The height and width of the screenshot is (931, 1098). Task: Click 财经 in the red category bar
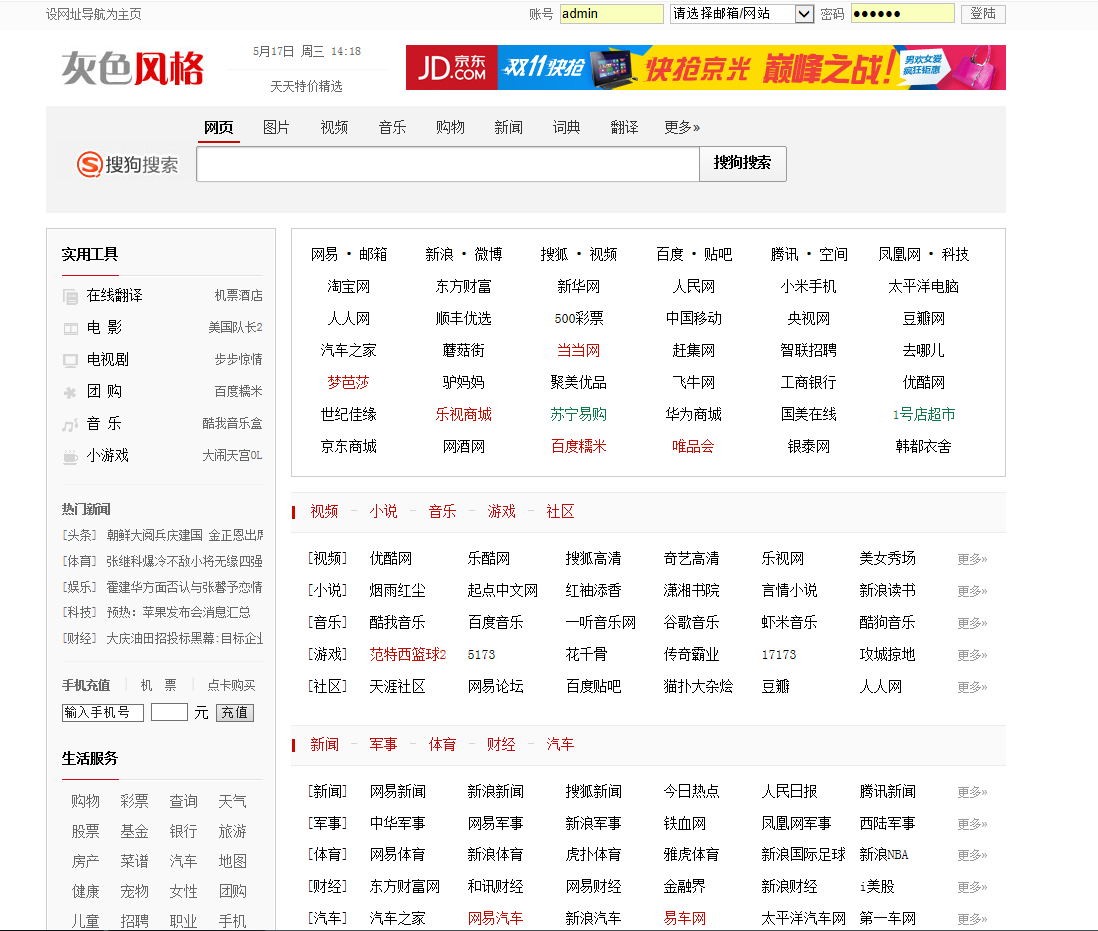point(501,745)
